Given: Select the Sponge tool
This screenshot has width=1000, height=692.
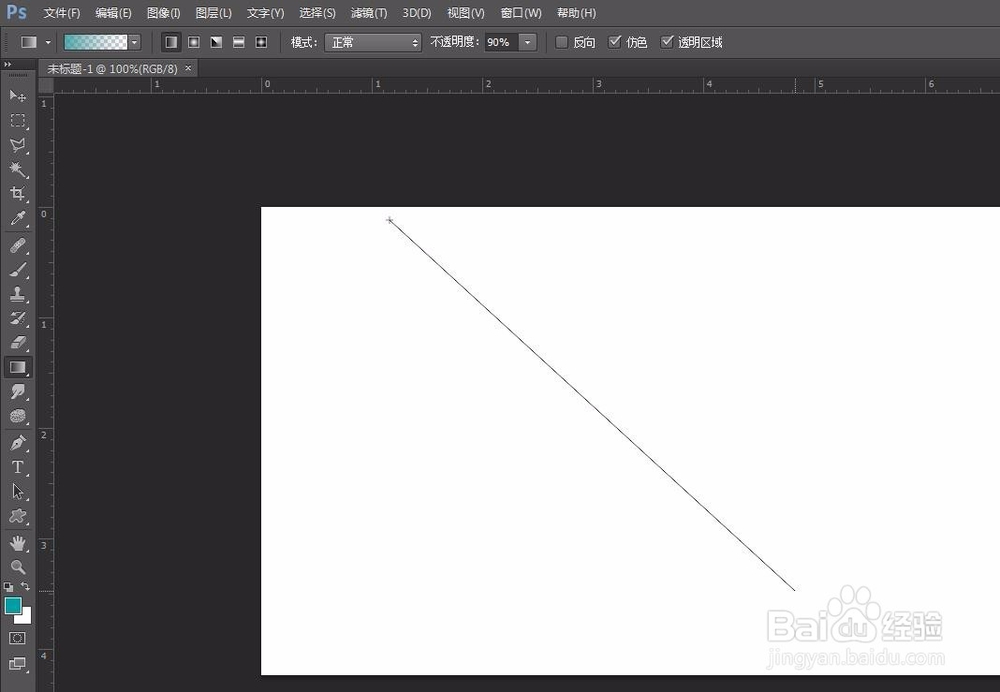Looking at the screenshot, I should click(x=18, y=416).
